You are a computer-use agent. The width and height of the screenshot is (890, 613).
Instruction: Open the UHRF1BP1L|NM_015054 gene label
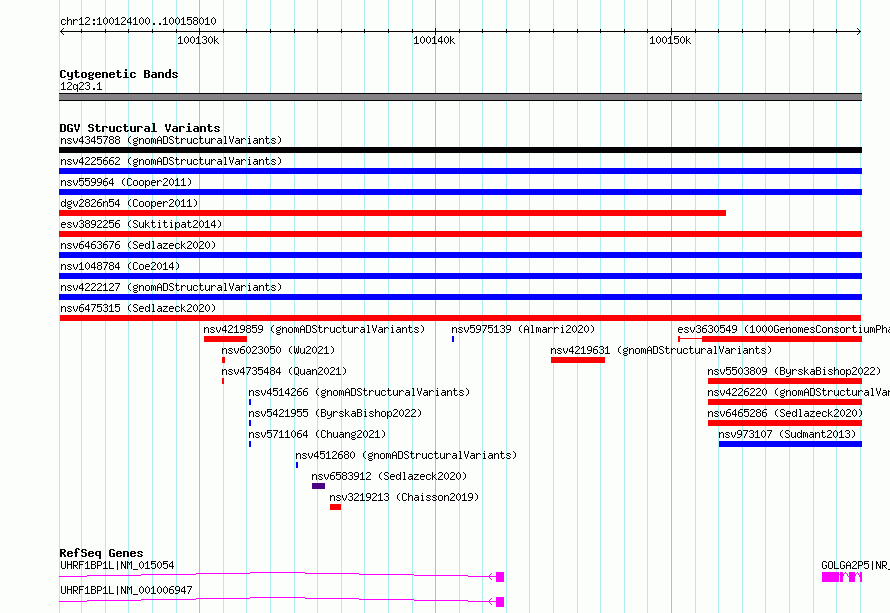[117, 565]
